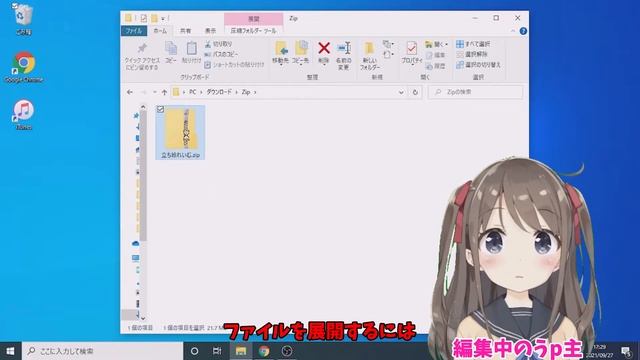Uncheck the zip file's selection checkbox
The width and height of the screenshot is (640, 360).
click(160, 109)
